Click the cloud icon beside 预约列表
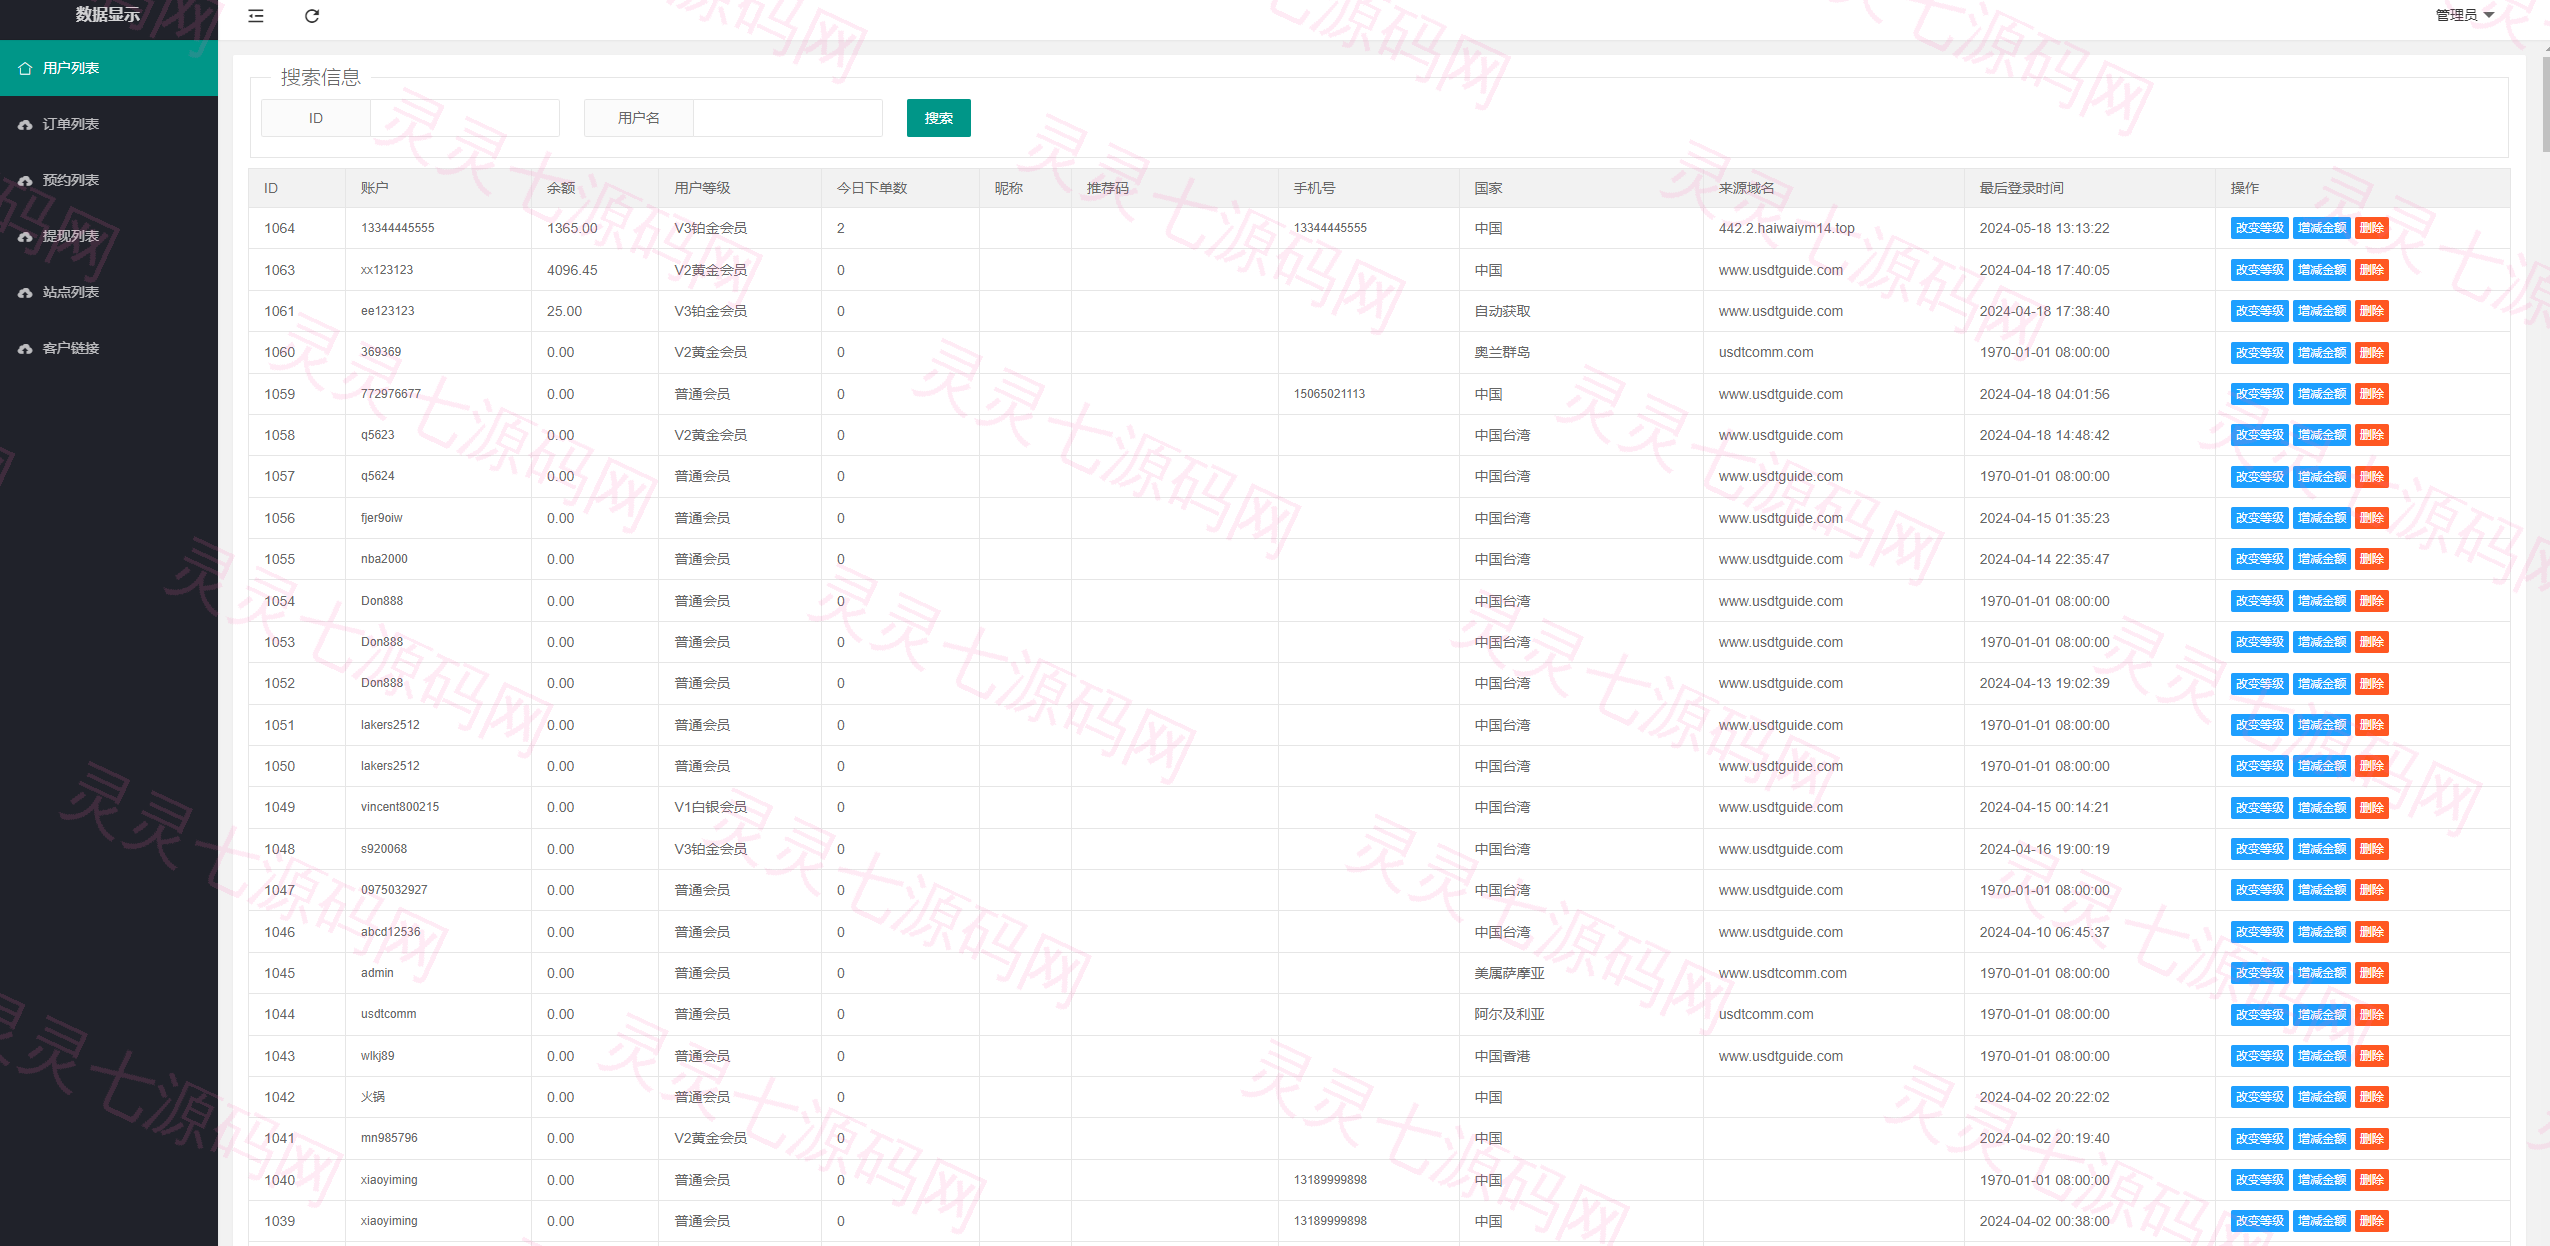2550x1246 pixels. [25, 180]
